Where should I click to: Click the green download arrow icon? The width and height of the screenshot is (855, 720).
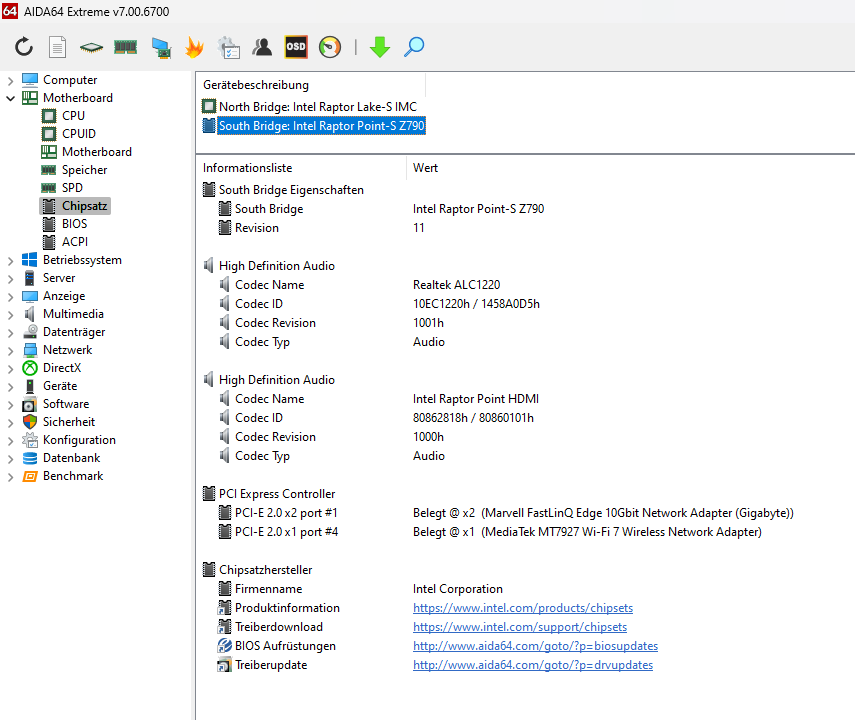pyautogui.click(x=380, y=47)
